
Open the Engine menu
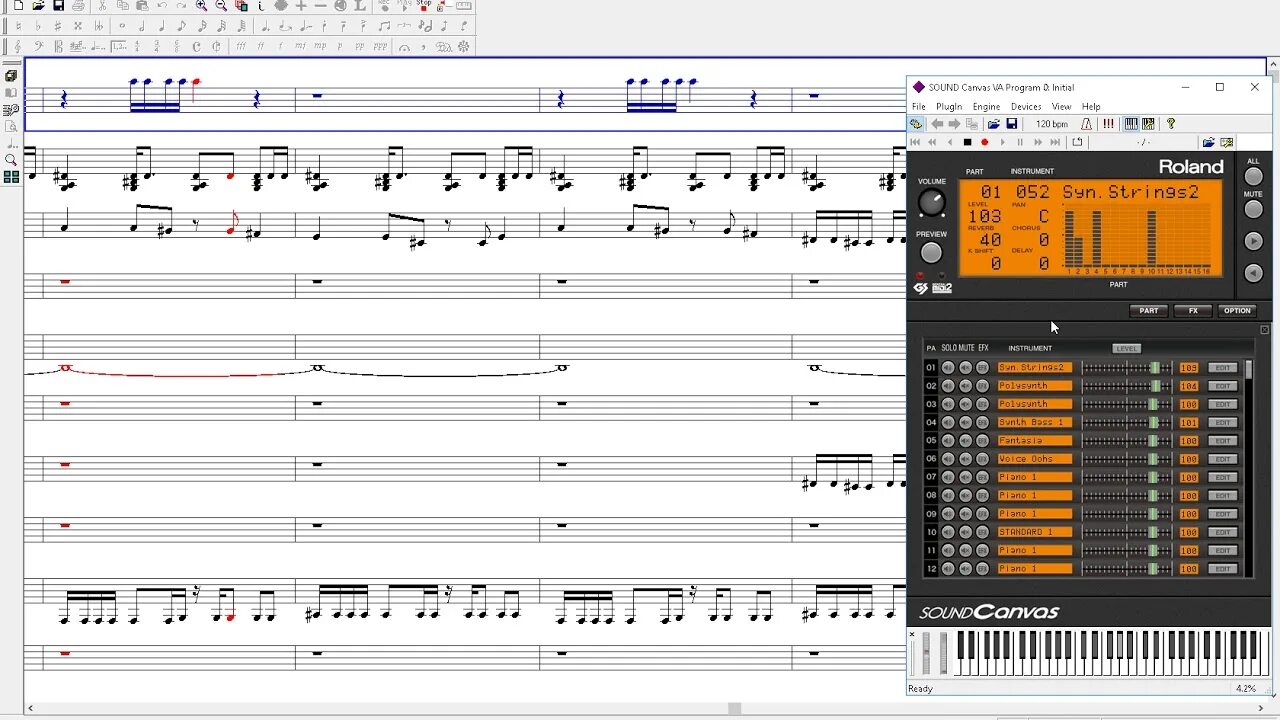986,107
